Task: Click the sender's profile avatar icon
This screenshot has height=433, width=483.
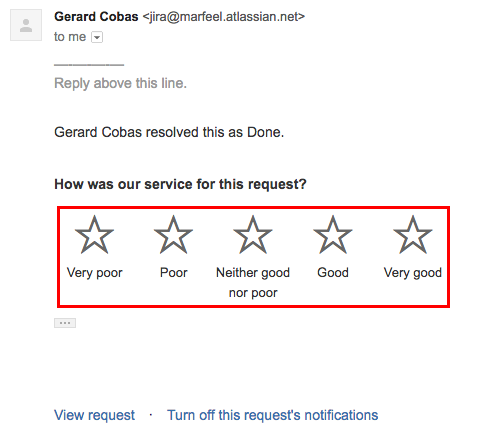Action: pyautogui.click(x=26, y=25)
